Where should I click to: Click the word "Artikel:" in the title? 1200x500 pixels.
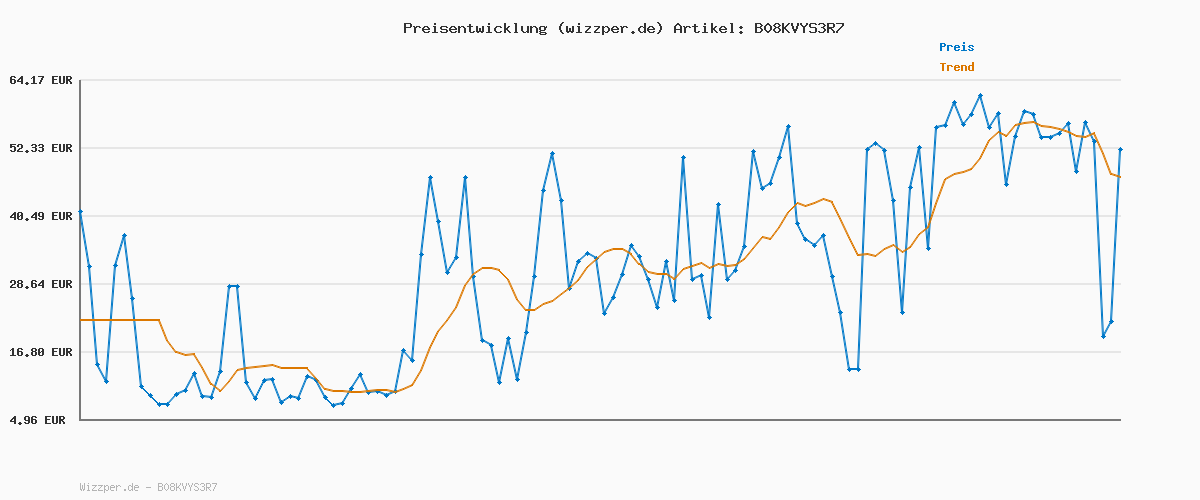point(708,28)
